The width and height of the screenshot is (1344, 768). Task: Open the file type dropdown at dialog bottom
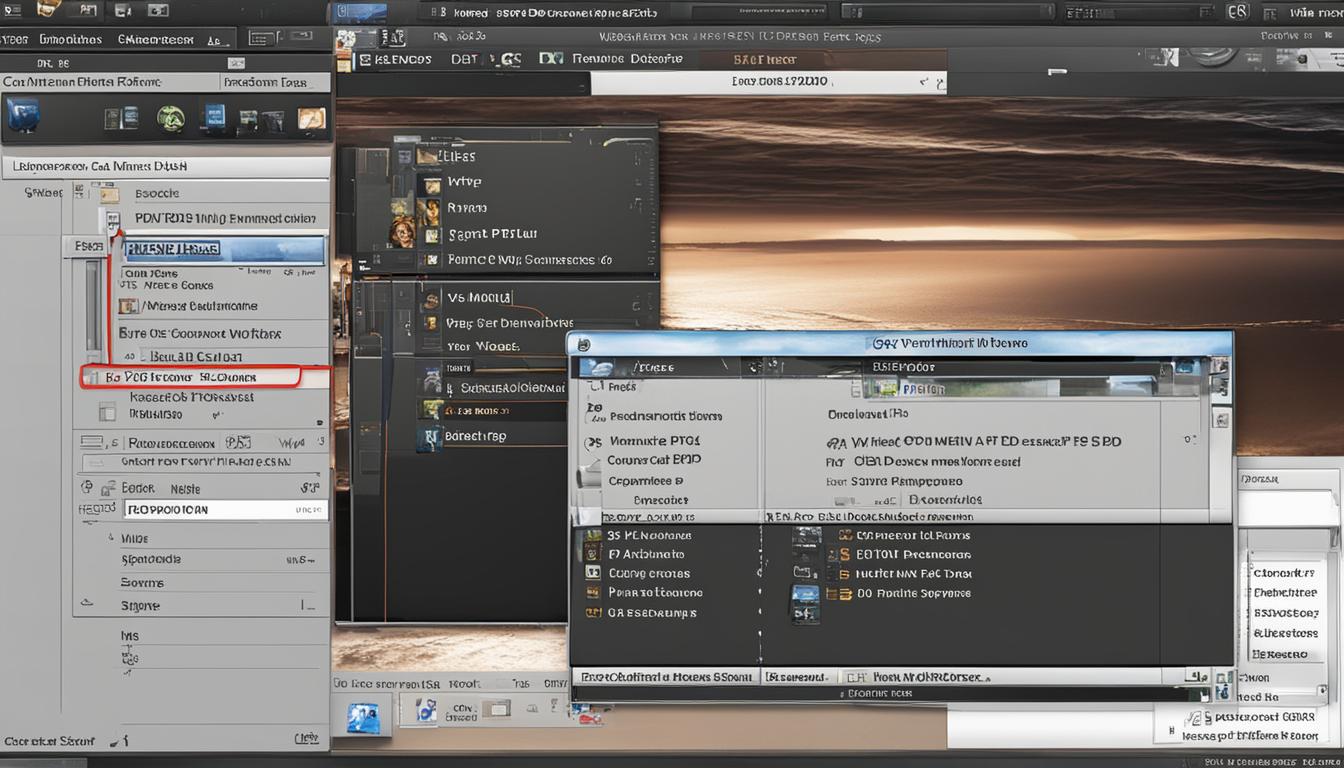click(1000, 676)
